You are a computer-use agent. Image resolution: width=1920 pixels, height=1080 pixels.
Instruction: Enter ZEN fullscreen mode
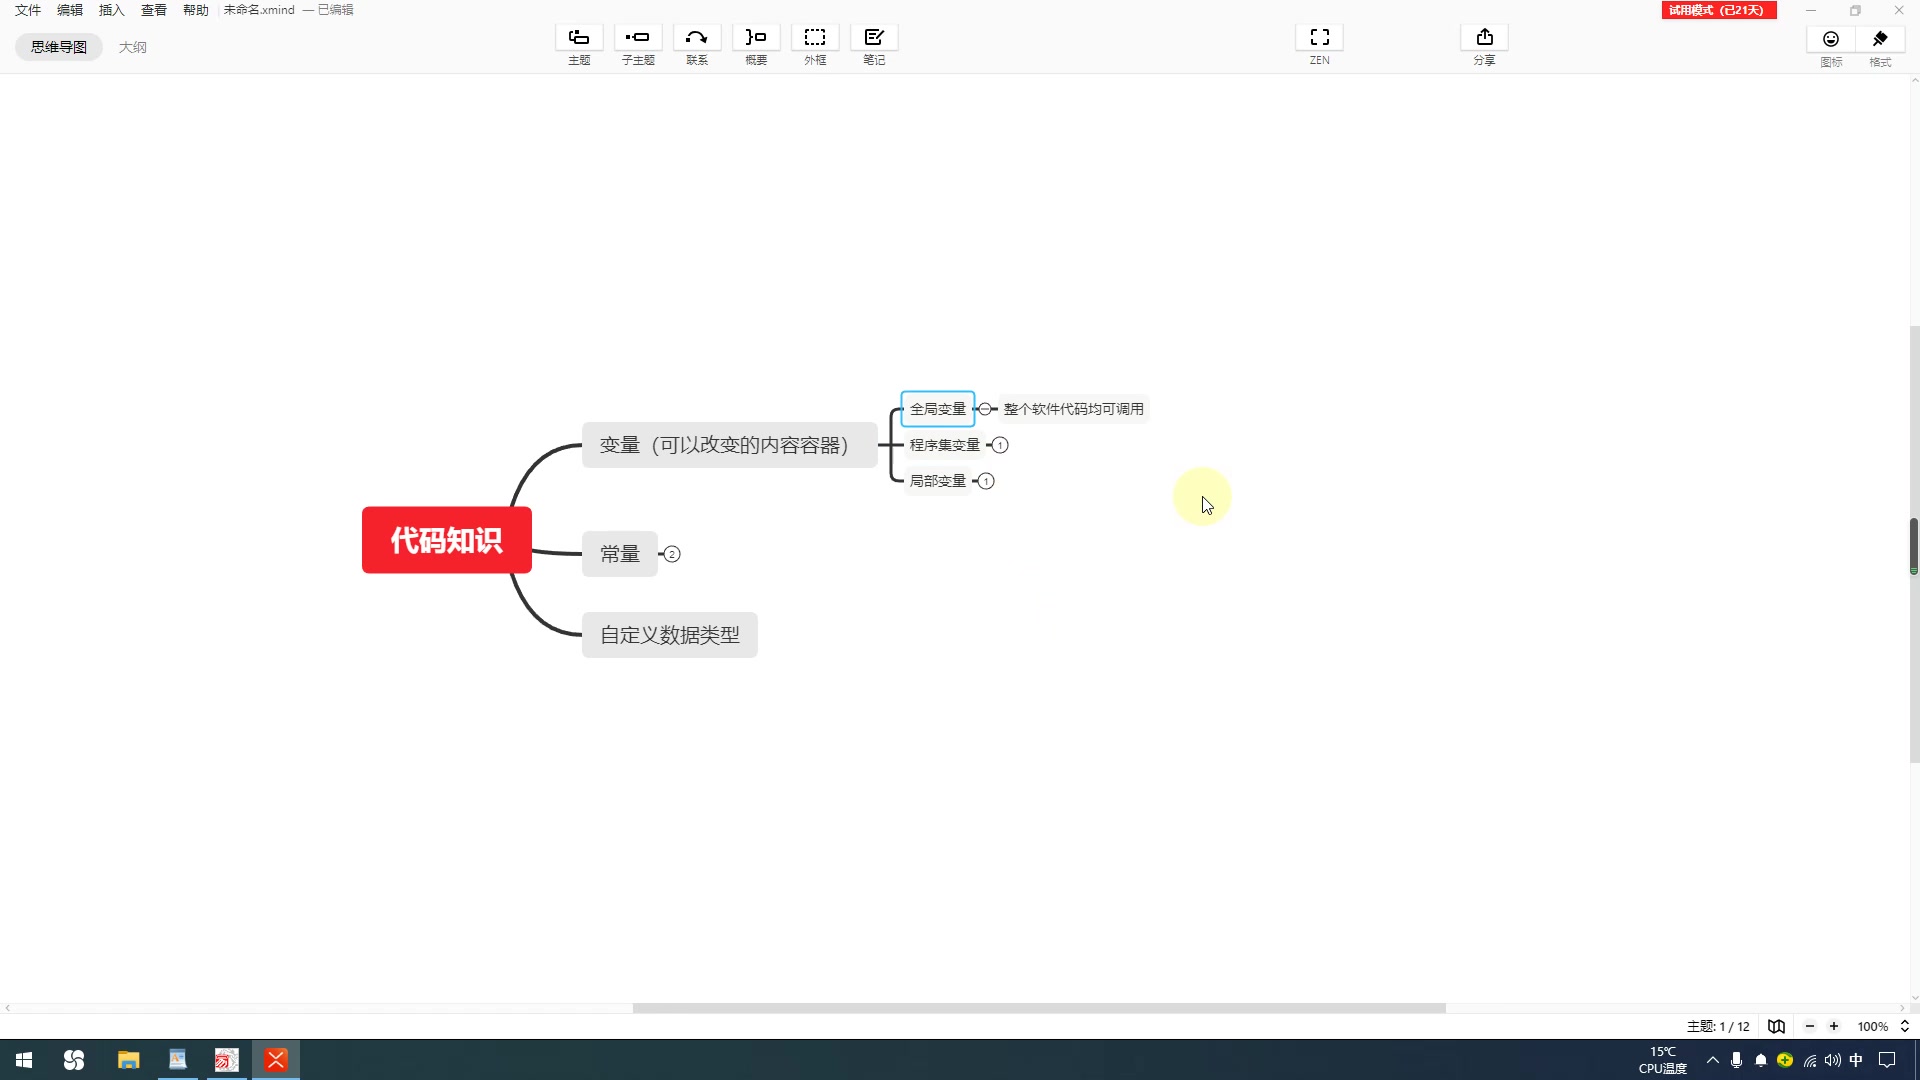(1319, 38)
